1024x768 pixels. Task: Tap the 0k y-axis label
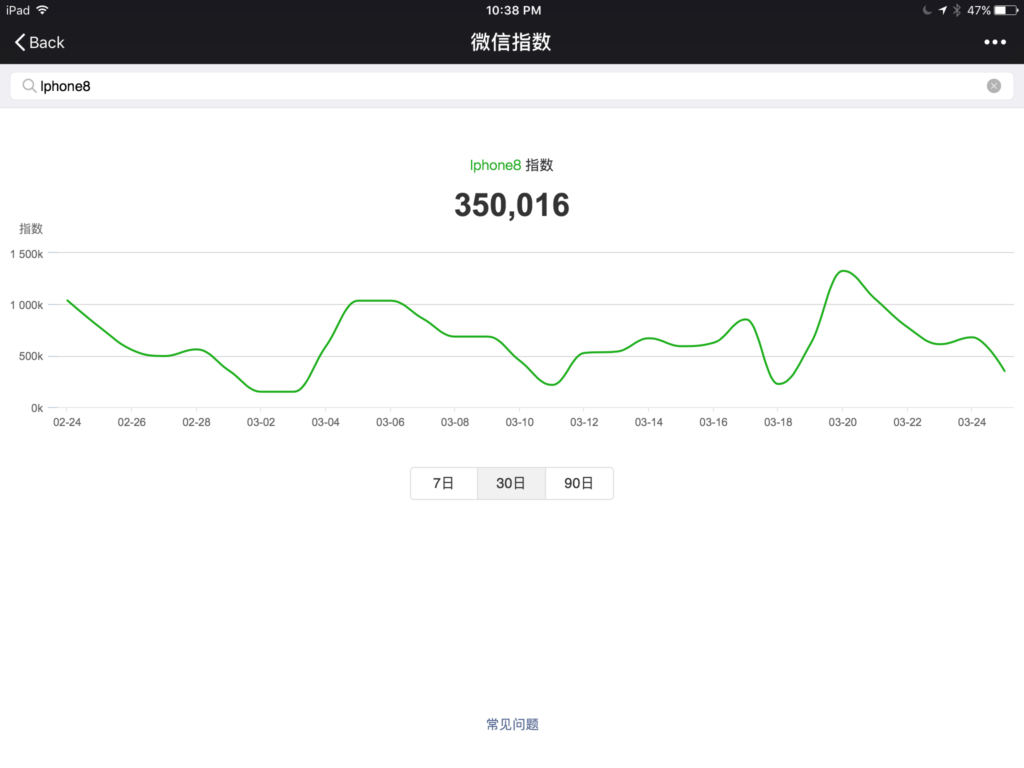coord(37,408)
